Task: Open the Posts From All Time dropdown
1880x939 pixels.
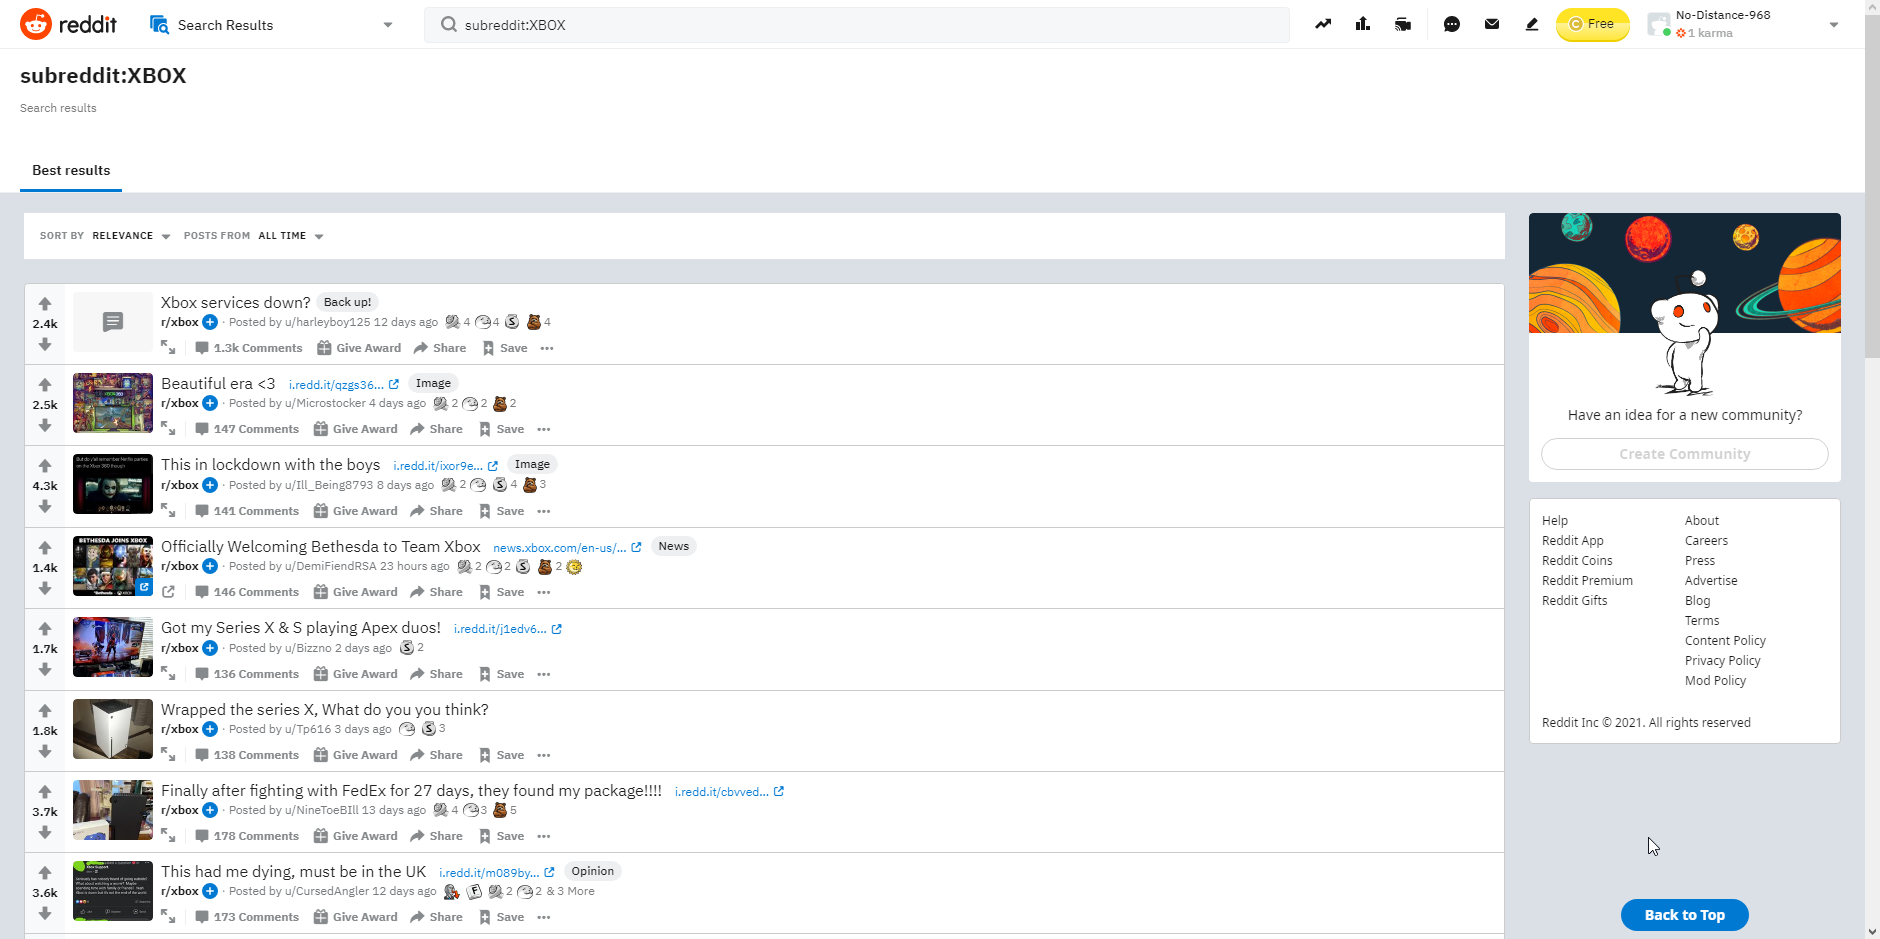Action: coord(291,236)
